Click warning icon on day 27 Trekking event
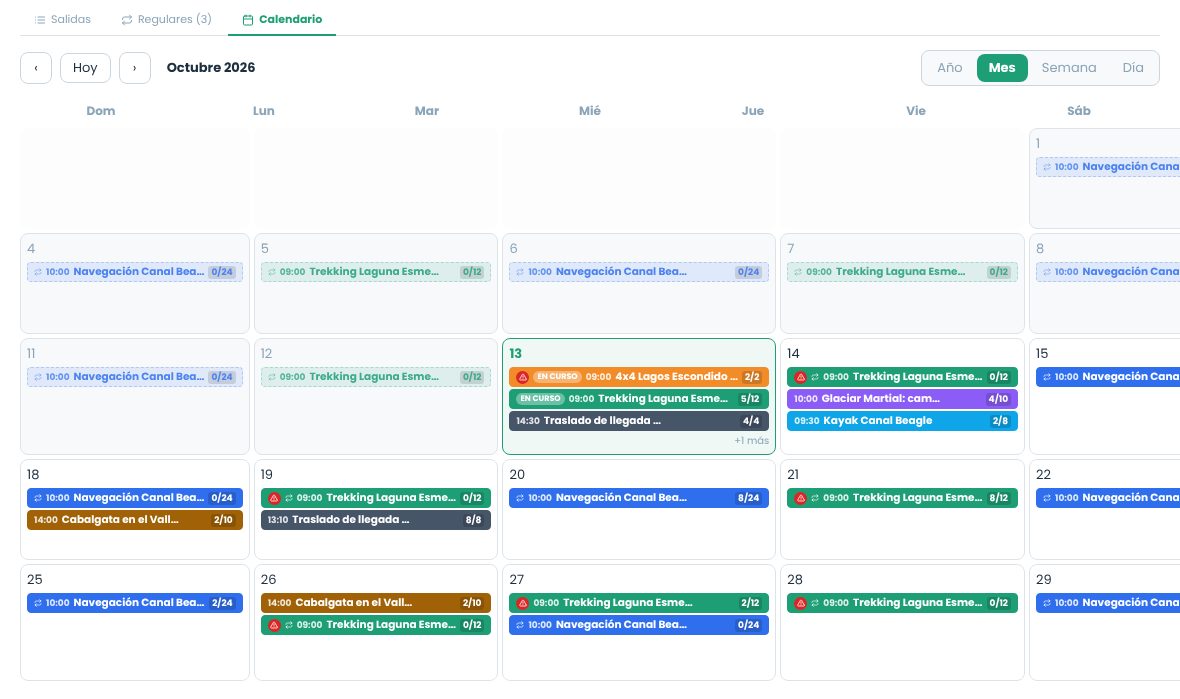Screen dimensions: 1180x699 [522, 603]
